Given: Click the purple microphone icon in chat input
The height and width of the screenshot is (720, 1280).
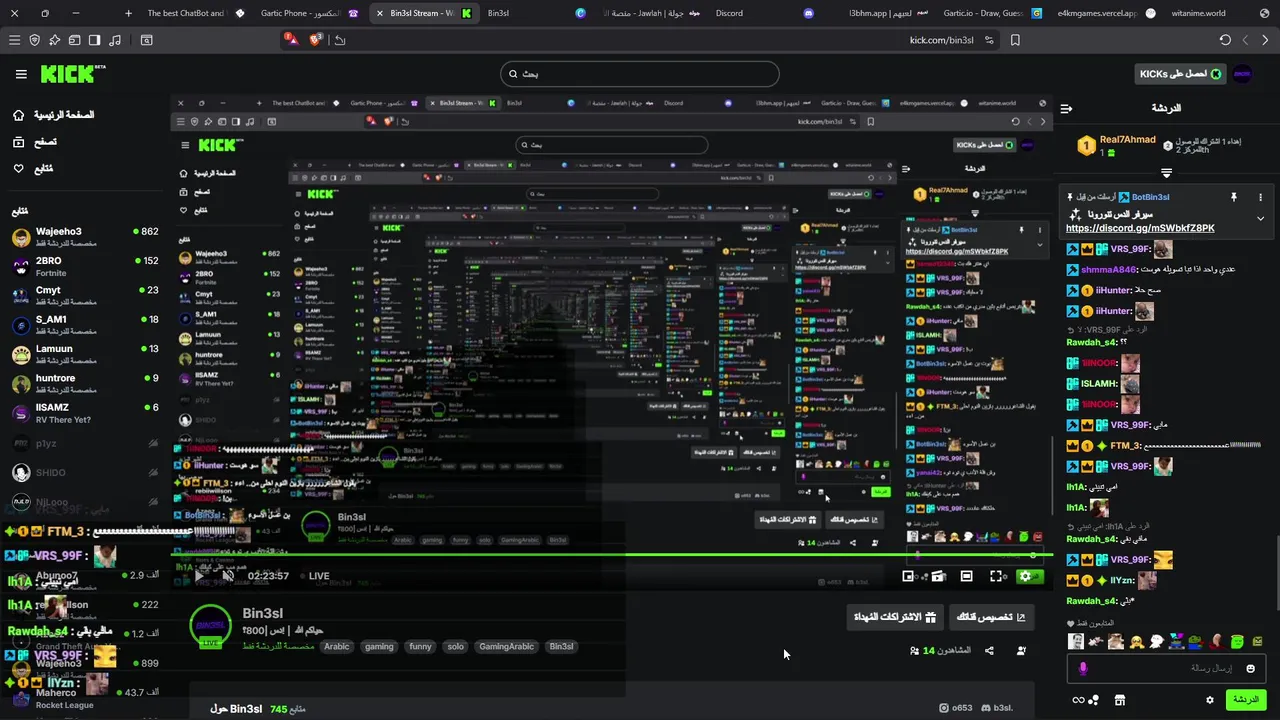Looking at the screenshot, I should coord(1083,668).
